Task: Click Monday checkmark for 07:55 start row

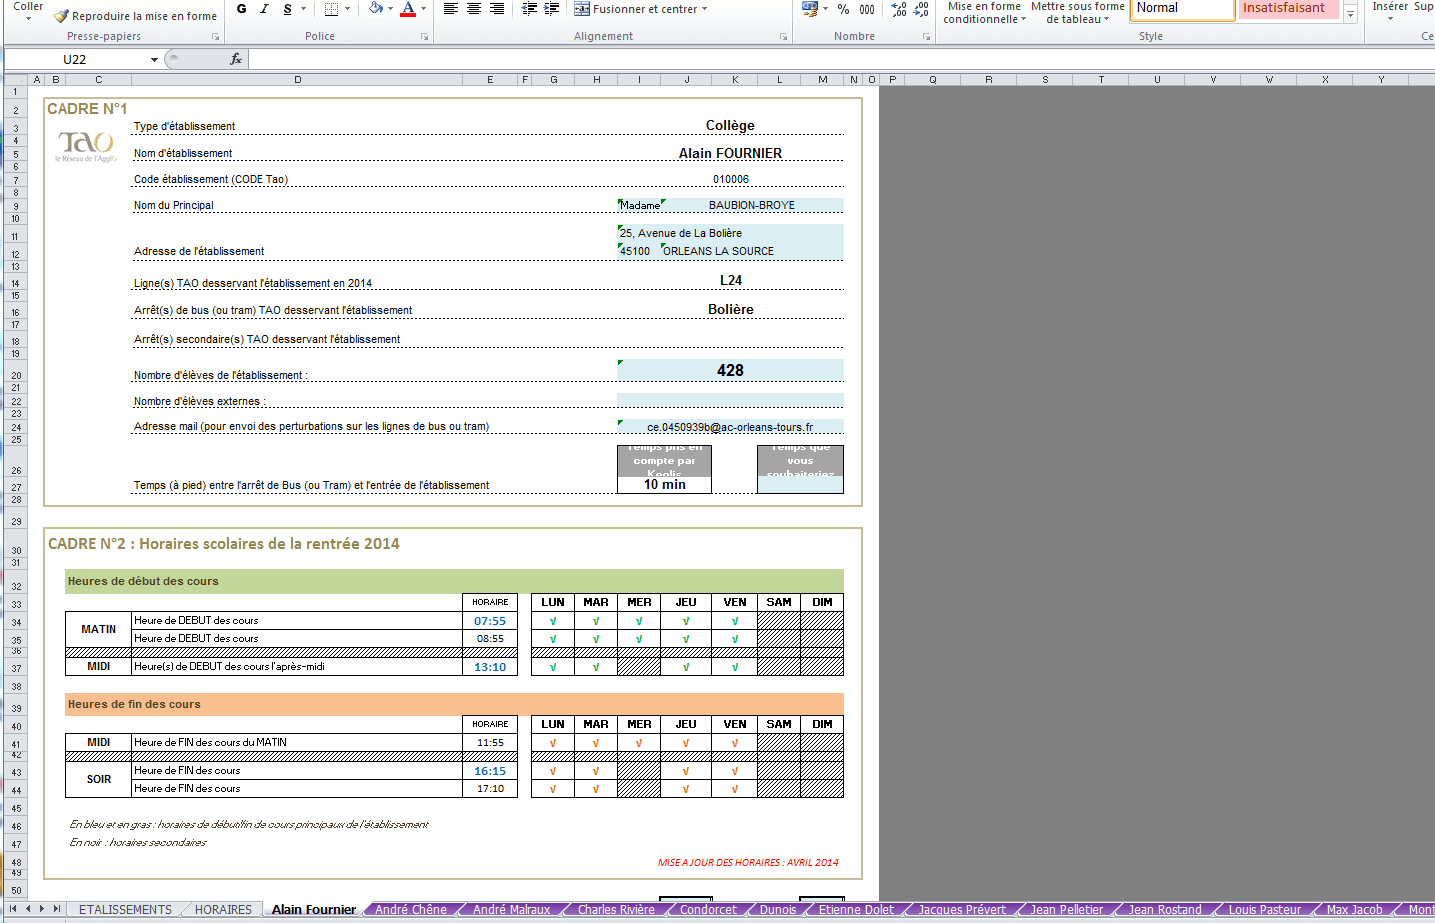Action: 553,621
